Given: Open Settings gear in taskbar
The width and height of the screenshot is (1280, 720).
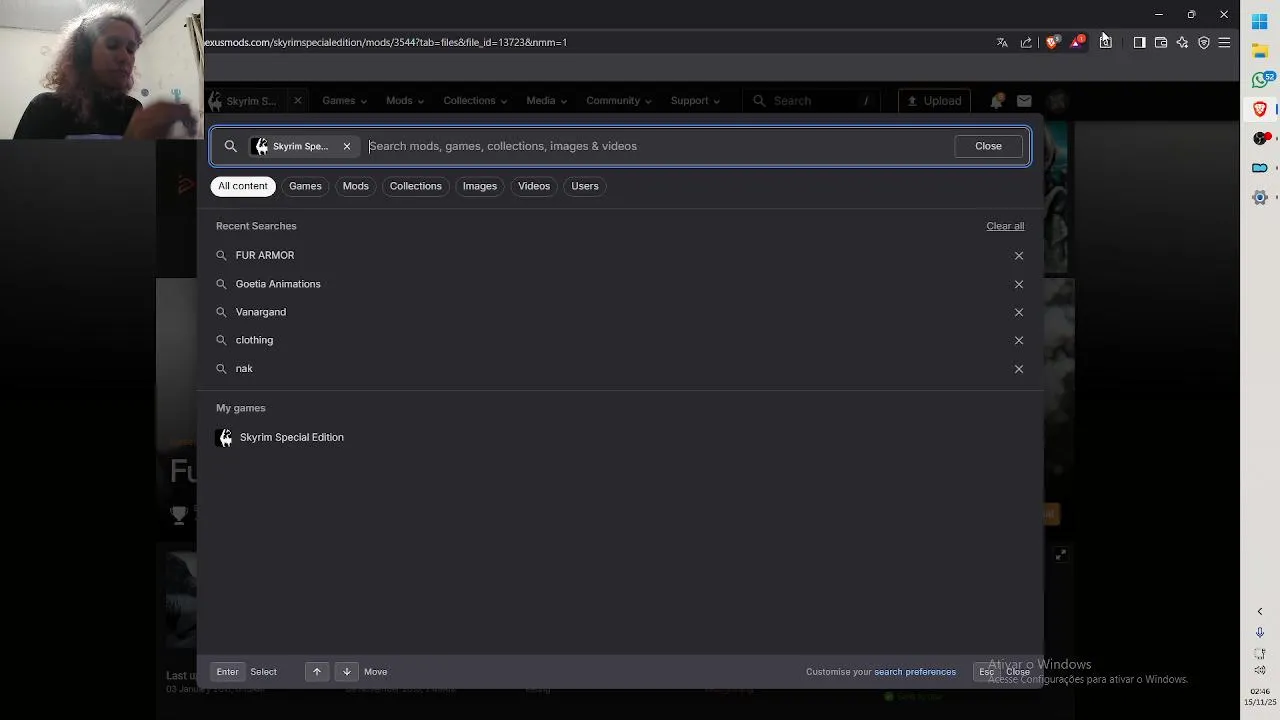Looking at the screenshot, I should click(1260, 197).
